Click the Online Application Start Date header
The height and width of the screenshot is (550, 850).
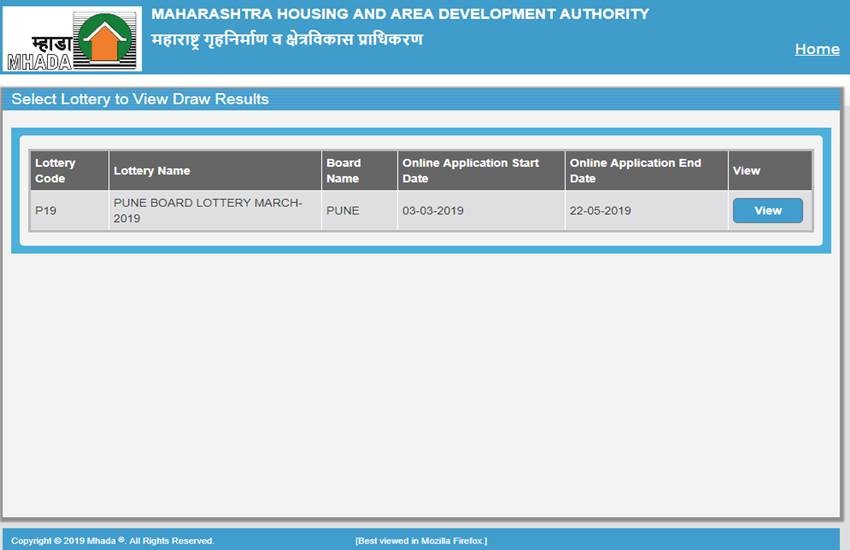pyautogui.click(x=470, y=171)
